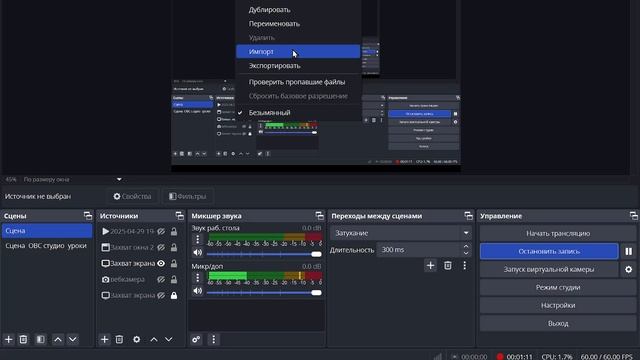Remove scene transition with trash icon

coord(448,265)
